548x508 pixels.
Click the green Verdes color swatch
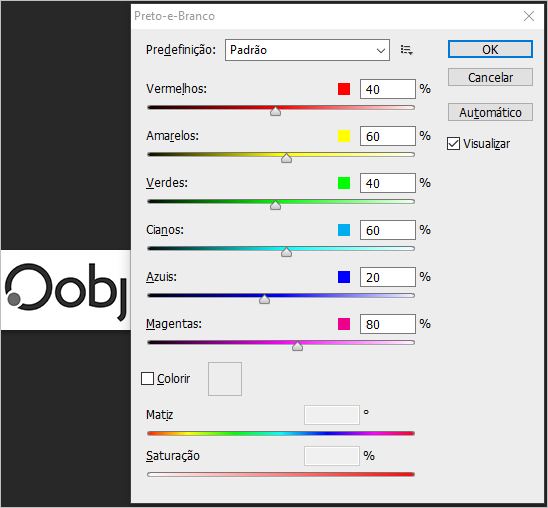[x=344, y=183]
